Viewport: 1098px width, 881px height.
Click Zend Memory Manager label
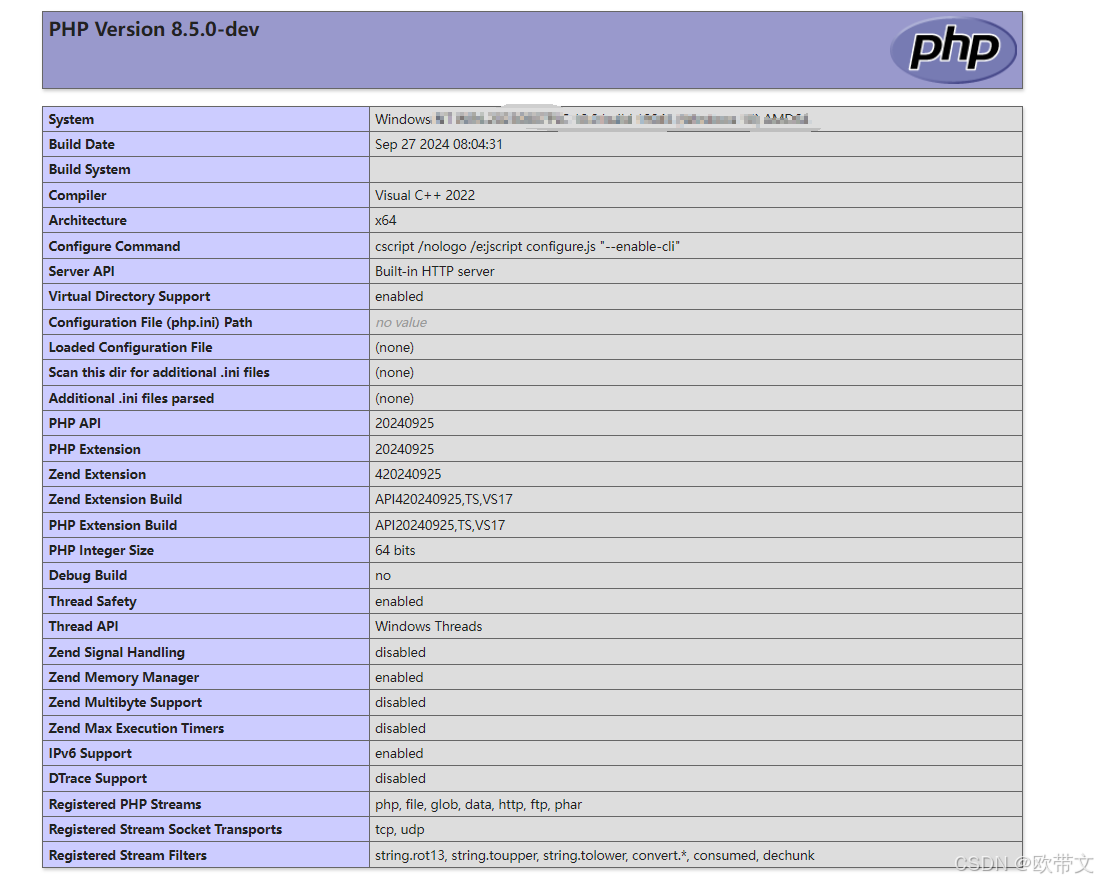click(x=124, y=677)
